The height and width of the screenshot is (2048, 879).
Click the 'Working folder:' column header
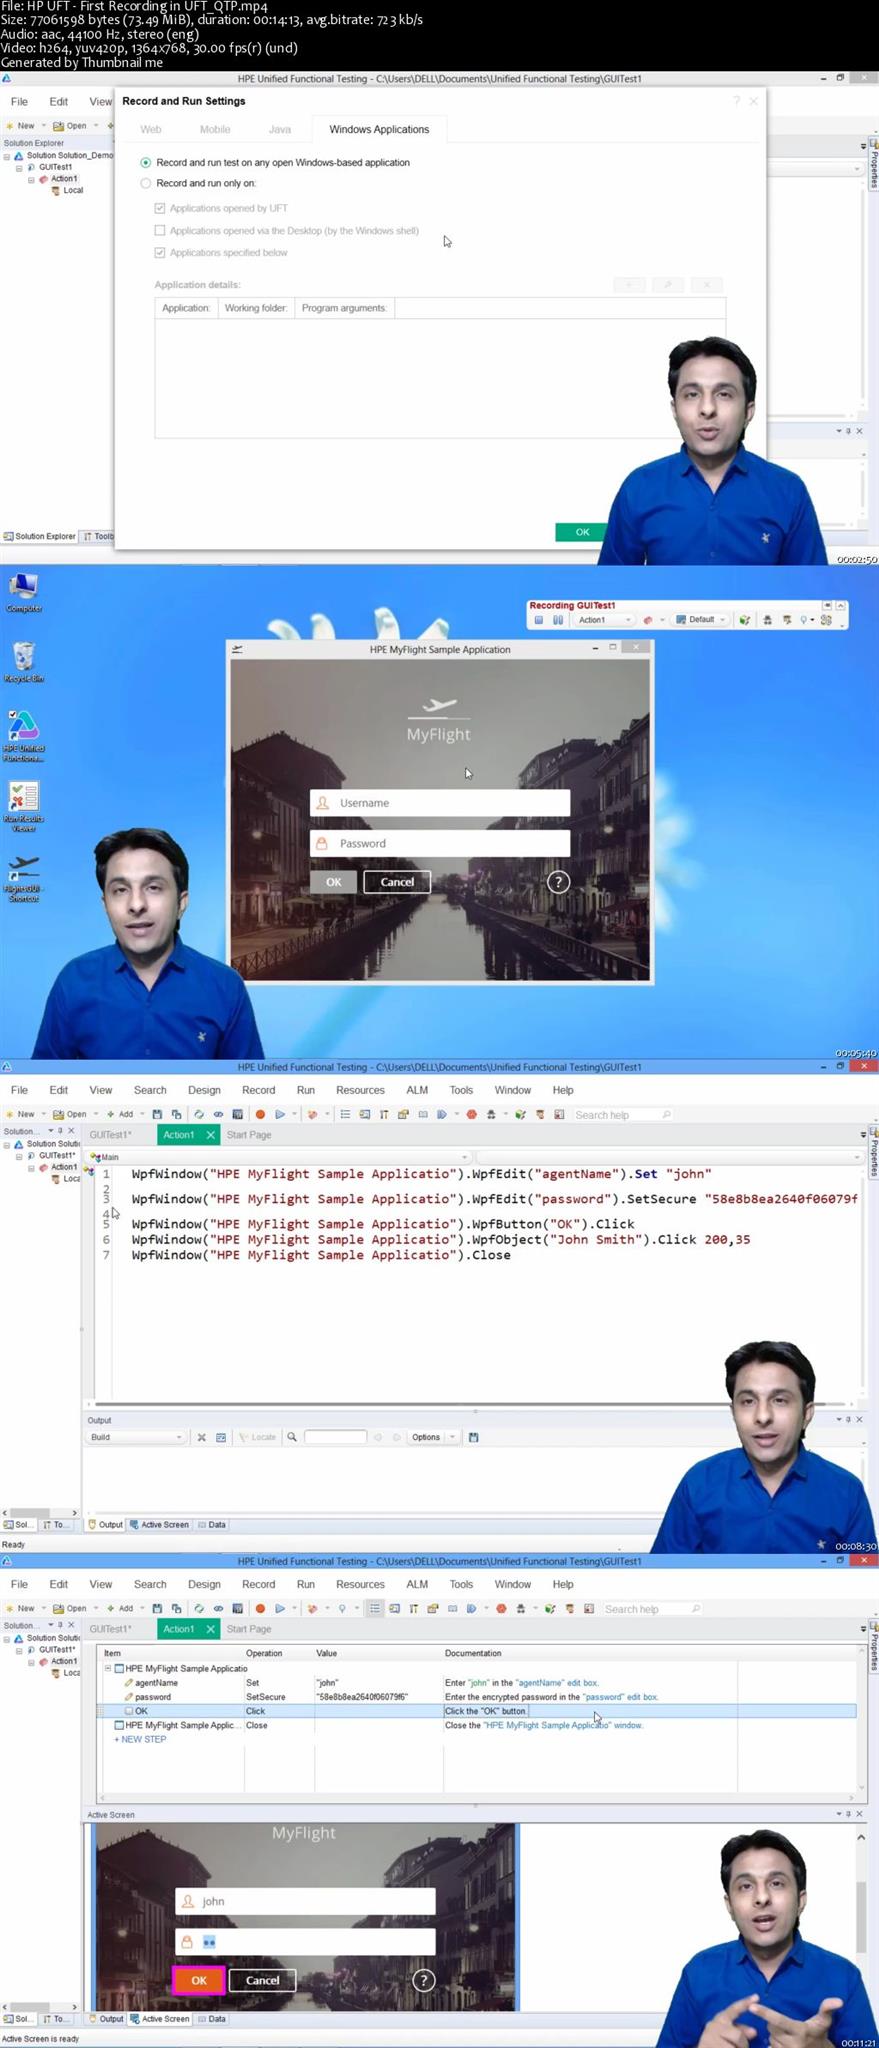pos(256,308)
